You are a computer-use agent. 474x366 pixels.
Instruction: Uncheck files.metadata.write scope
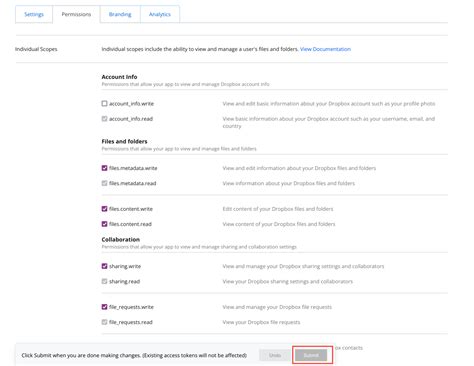104,168
